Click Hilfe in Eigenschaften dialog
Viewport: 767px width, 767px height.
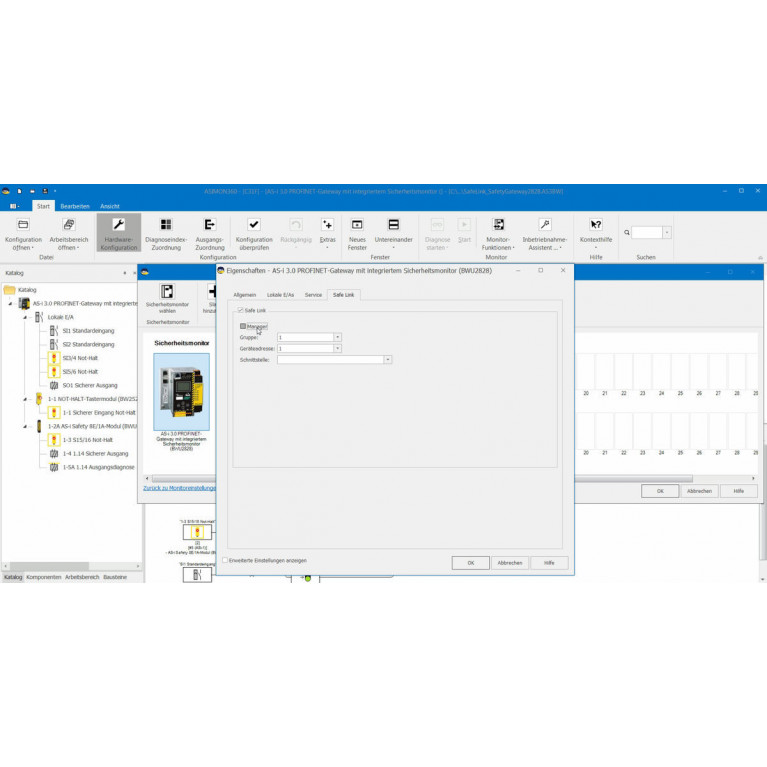pyautogui.click(x=549, y=563)
